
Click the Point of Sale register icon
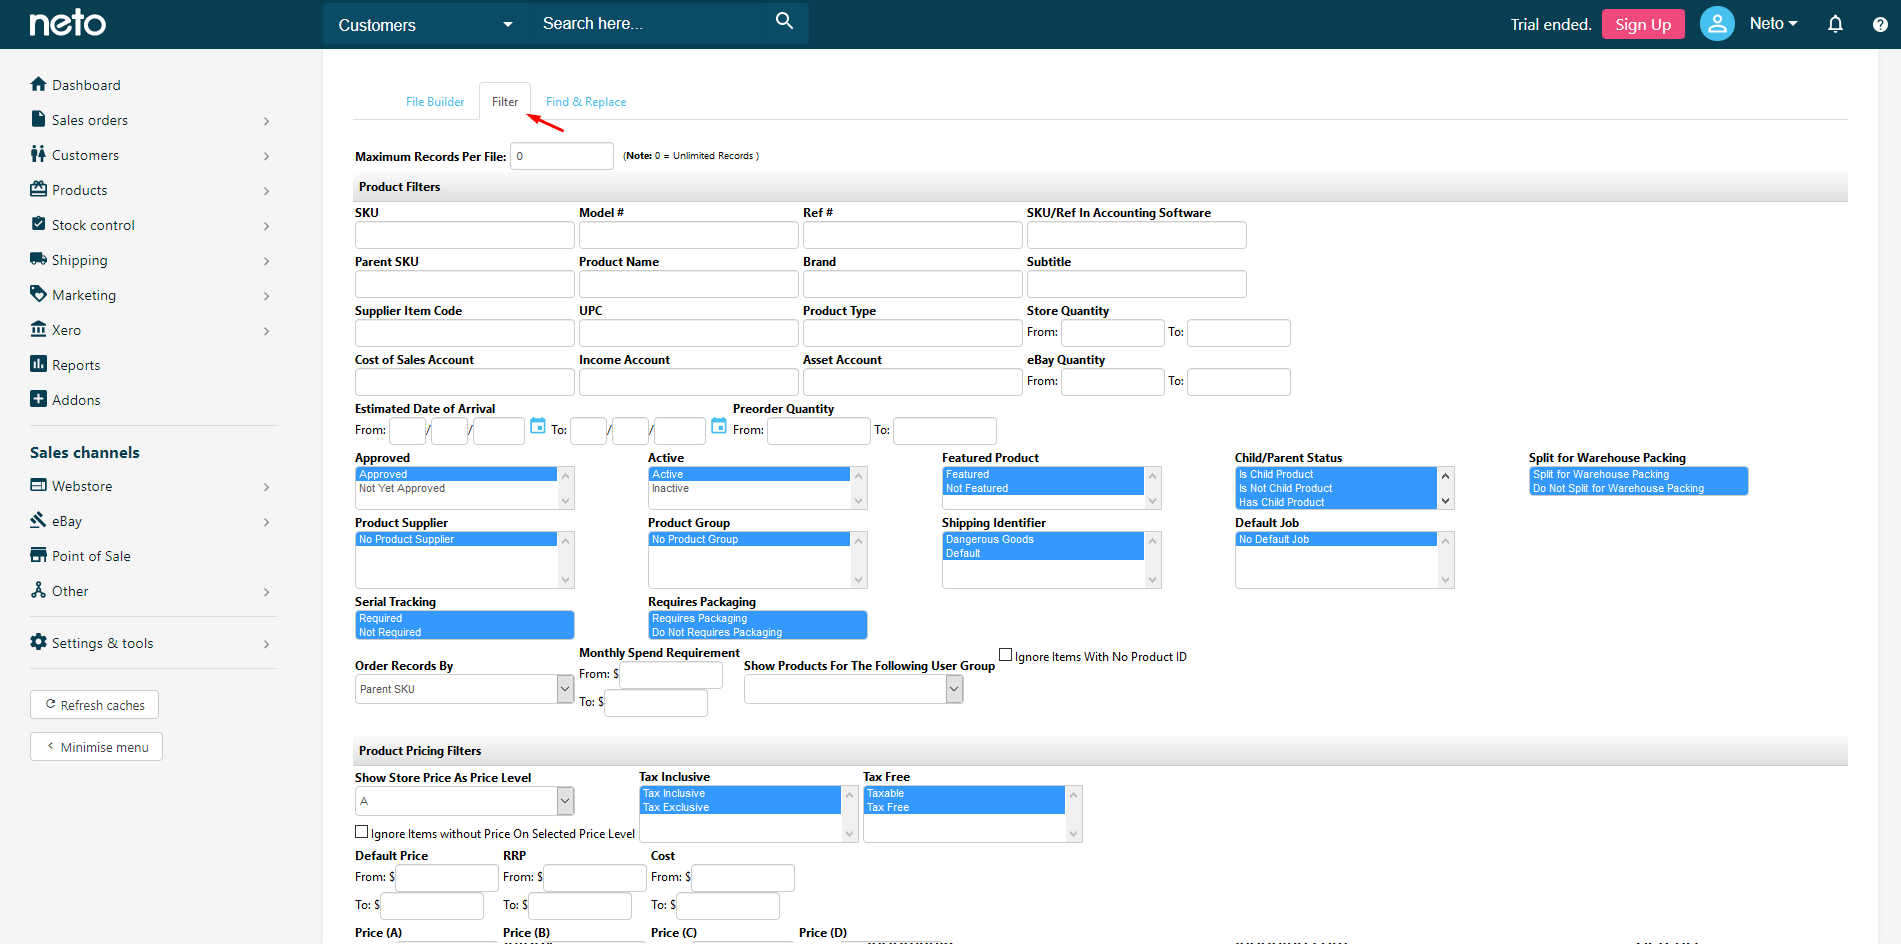(38, 555)
